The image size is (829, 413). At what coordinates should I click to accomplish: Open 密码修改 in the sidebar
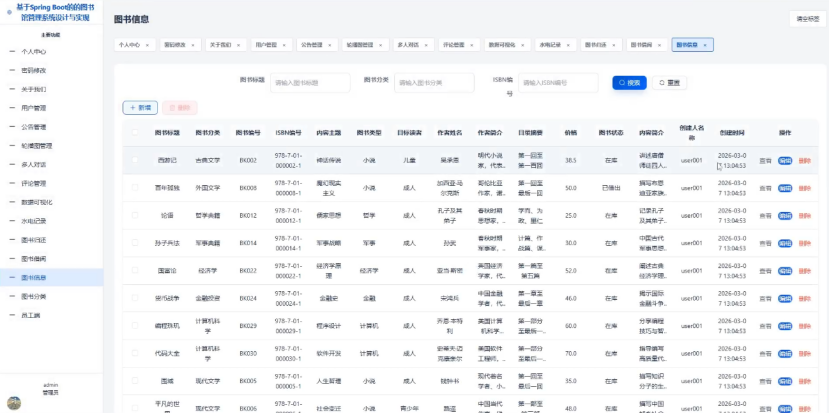click(x=51, y=70)
